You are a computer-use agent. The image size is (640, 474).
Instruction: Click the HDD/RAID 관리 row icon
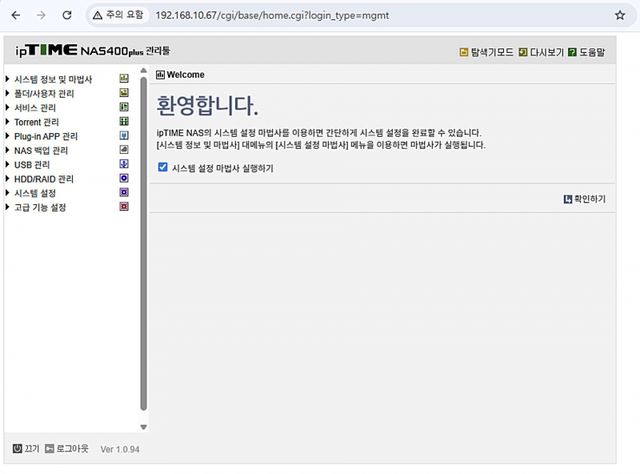click(124, 178)
